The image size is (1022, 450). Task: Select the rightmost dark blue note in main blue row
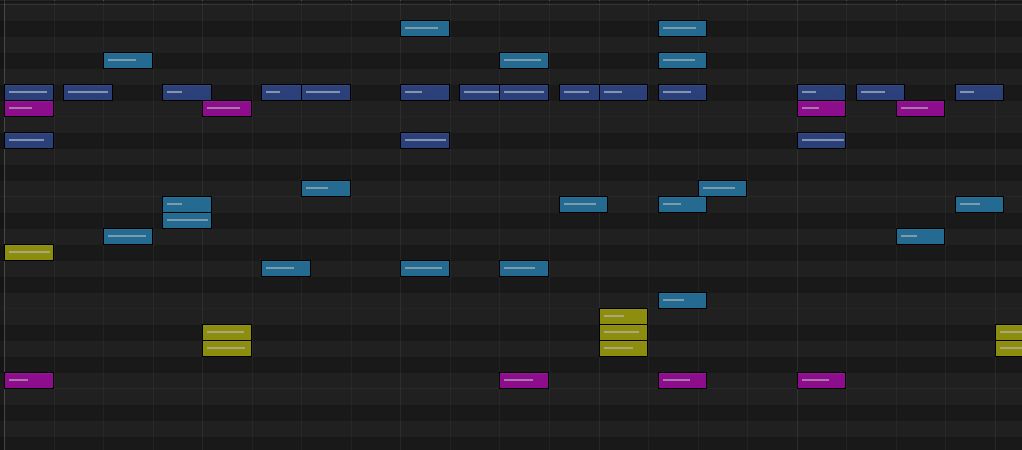[979, 92]
